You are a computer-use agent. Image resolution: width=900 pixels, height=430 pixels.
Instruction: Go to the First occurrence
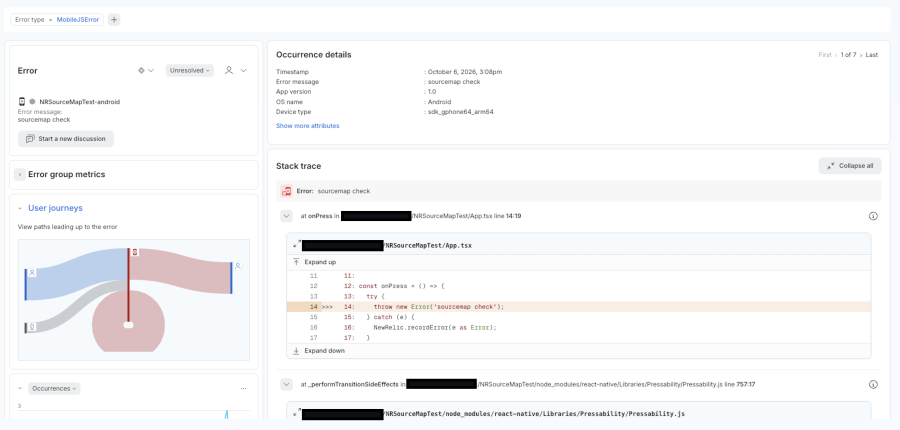pos(825,55)
